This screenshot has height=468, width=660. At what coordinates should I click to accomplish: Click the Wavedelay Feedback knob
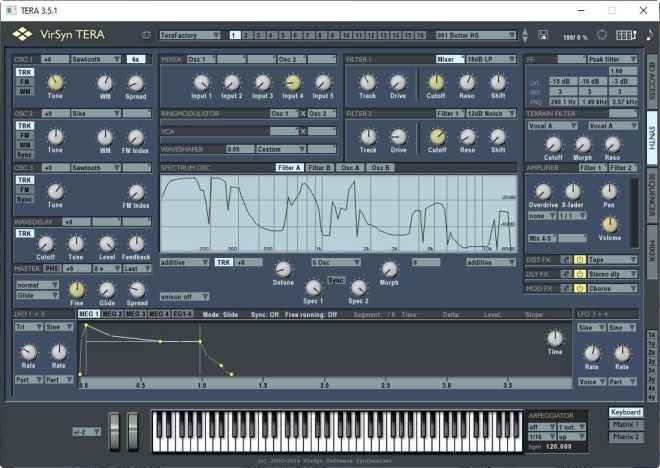point(136,244)
